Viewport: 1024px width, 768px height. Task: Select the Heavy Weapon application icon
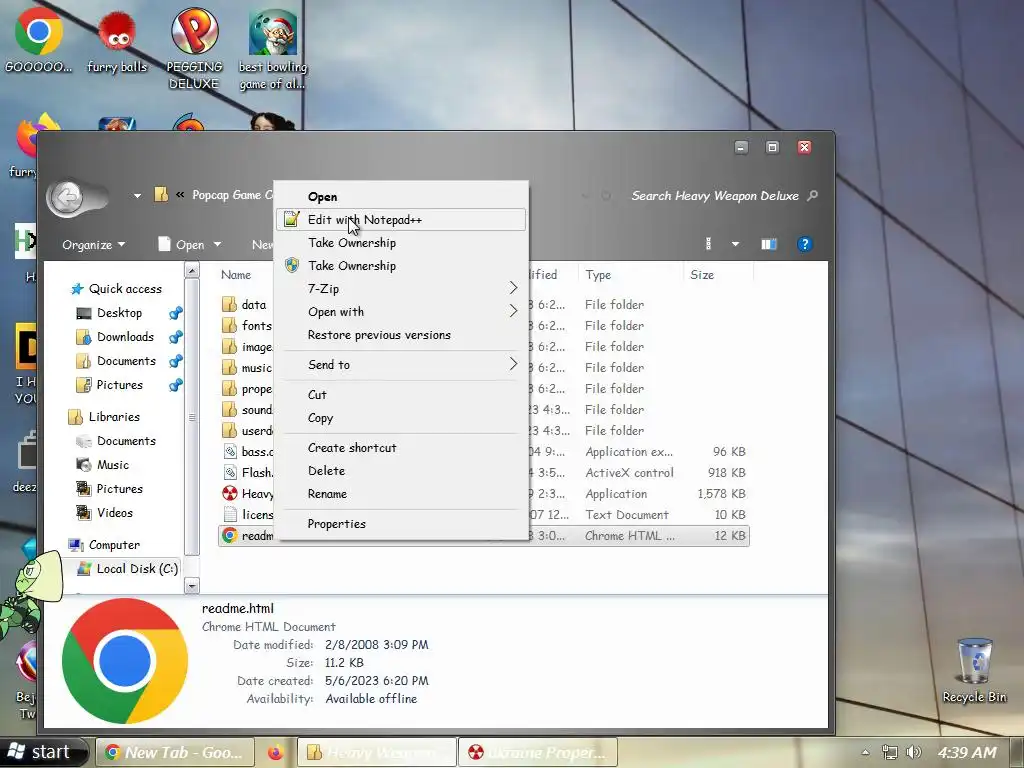tap(230, 493)
